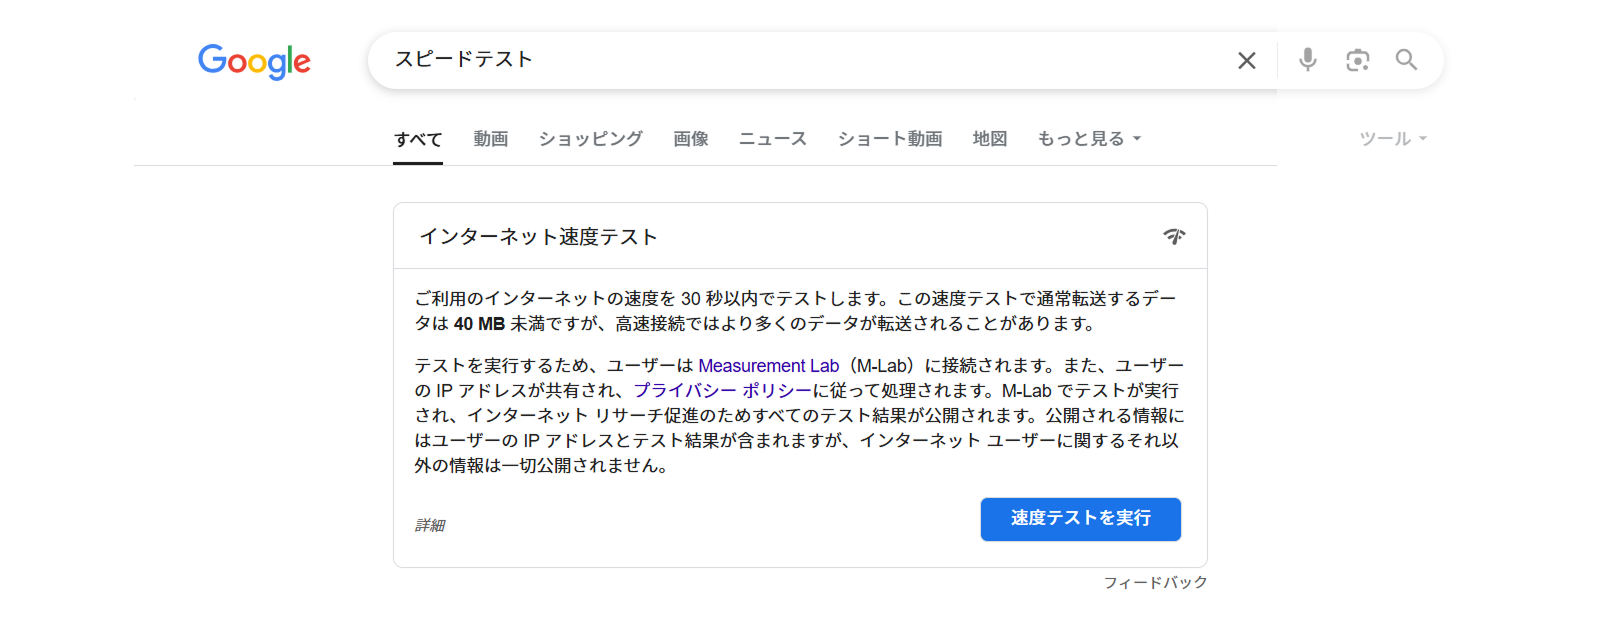
Task: Open the 地図 tab
Action: click(990, 139)
